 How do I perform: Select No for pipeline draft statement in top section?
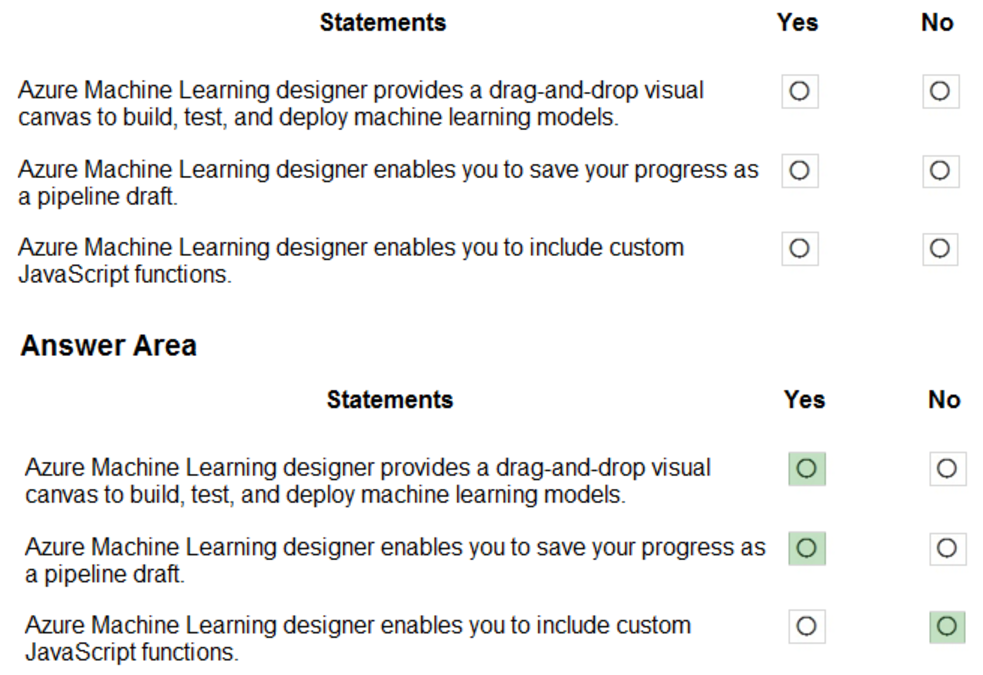point(939,170)
